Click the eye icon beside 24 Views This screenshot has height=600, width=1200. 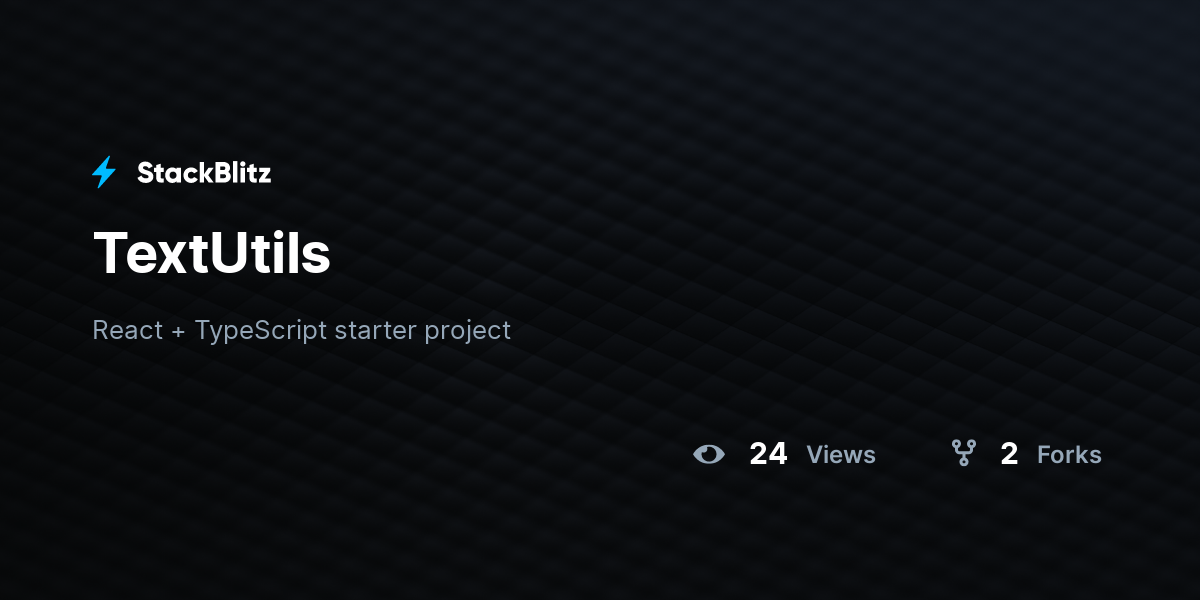point(709,454)
